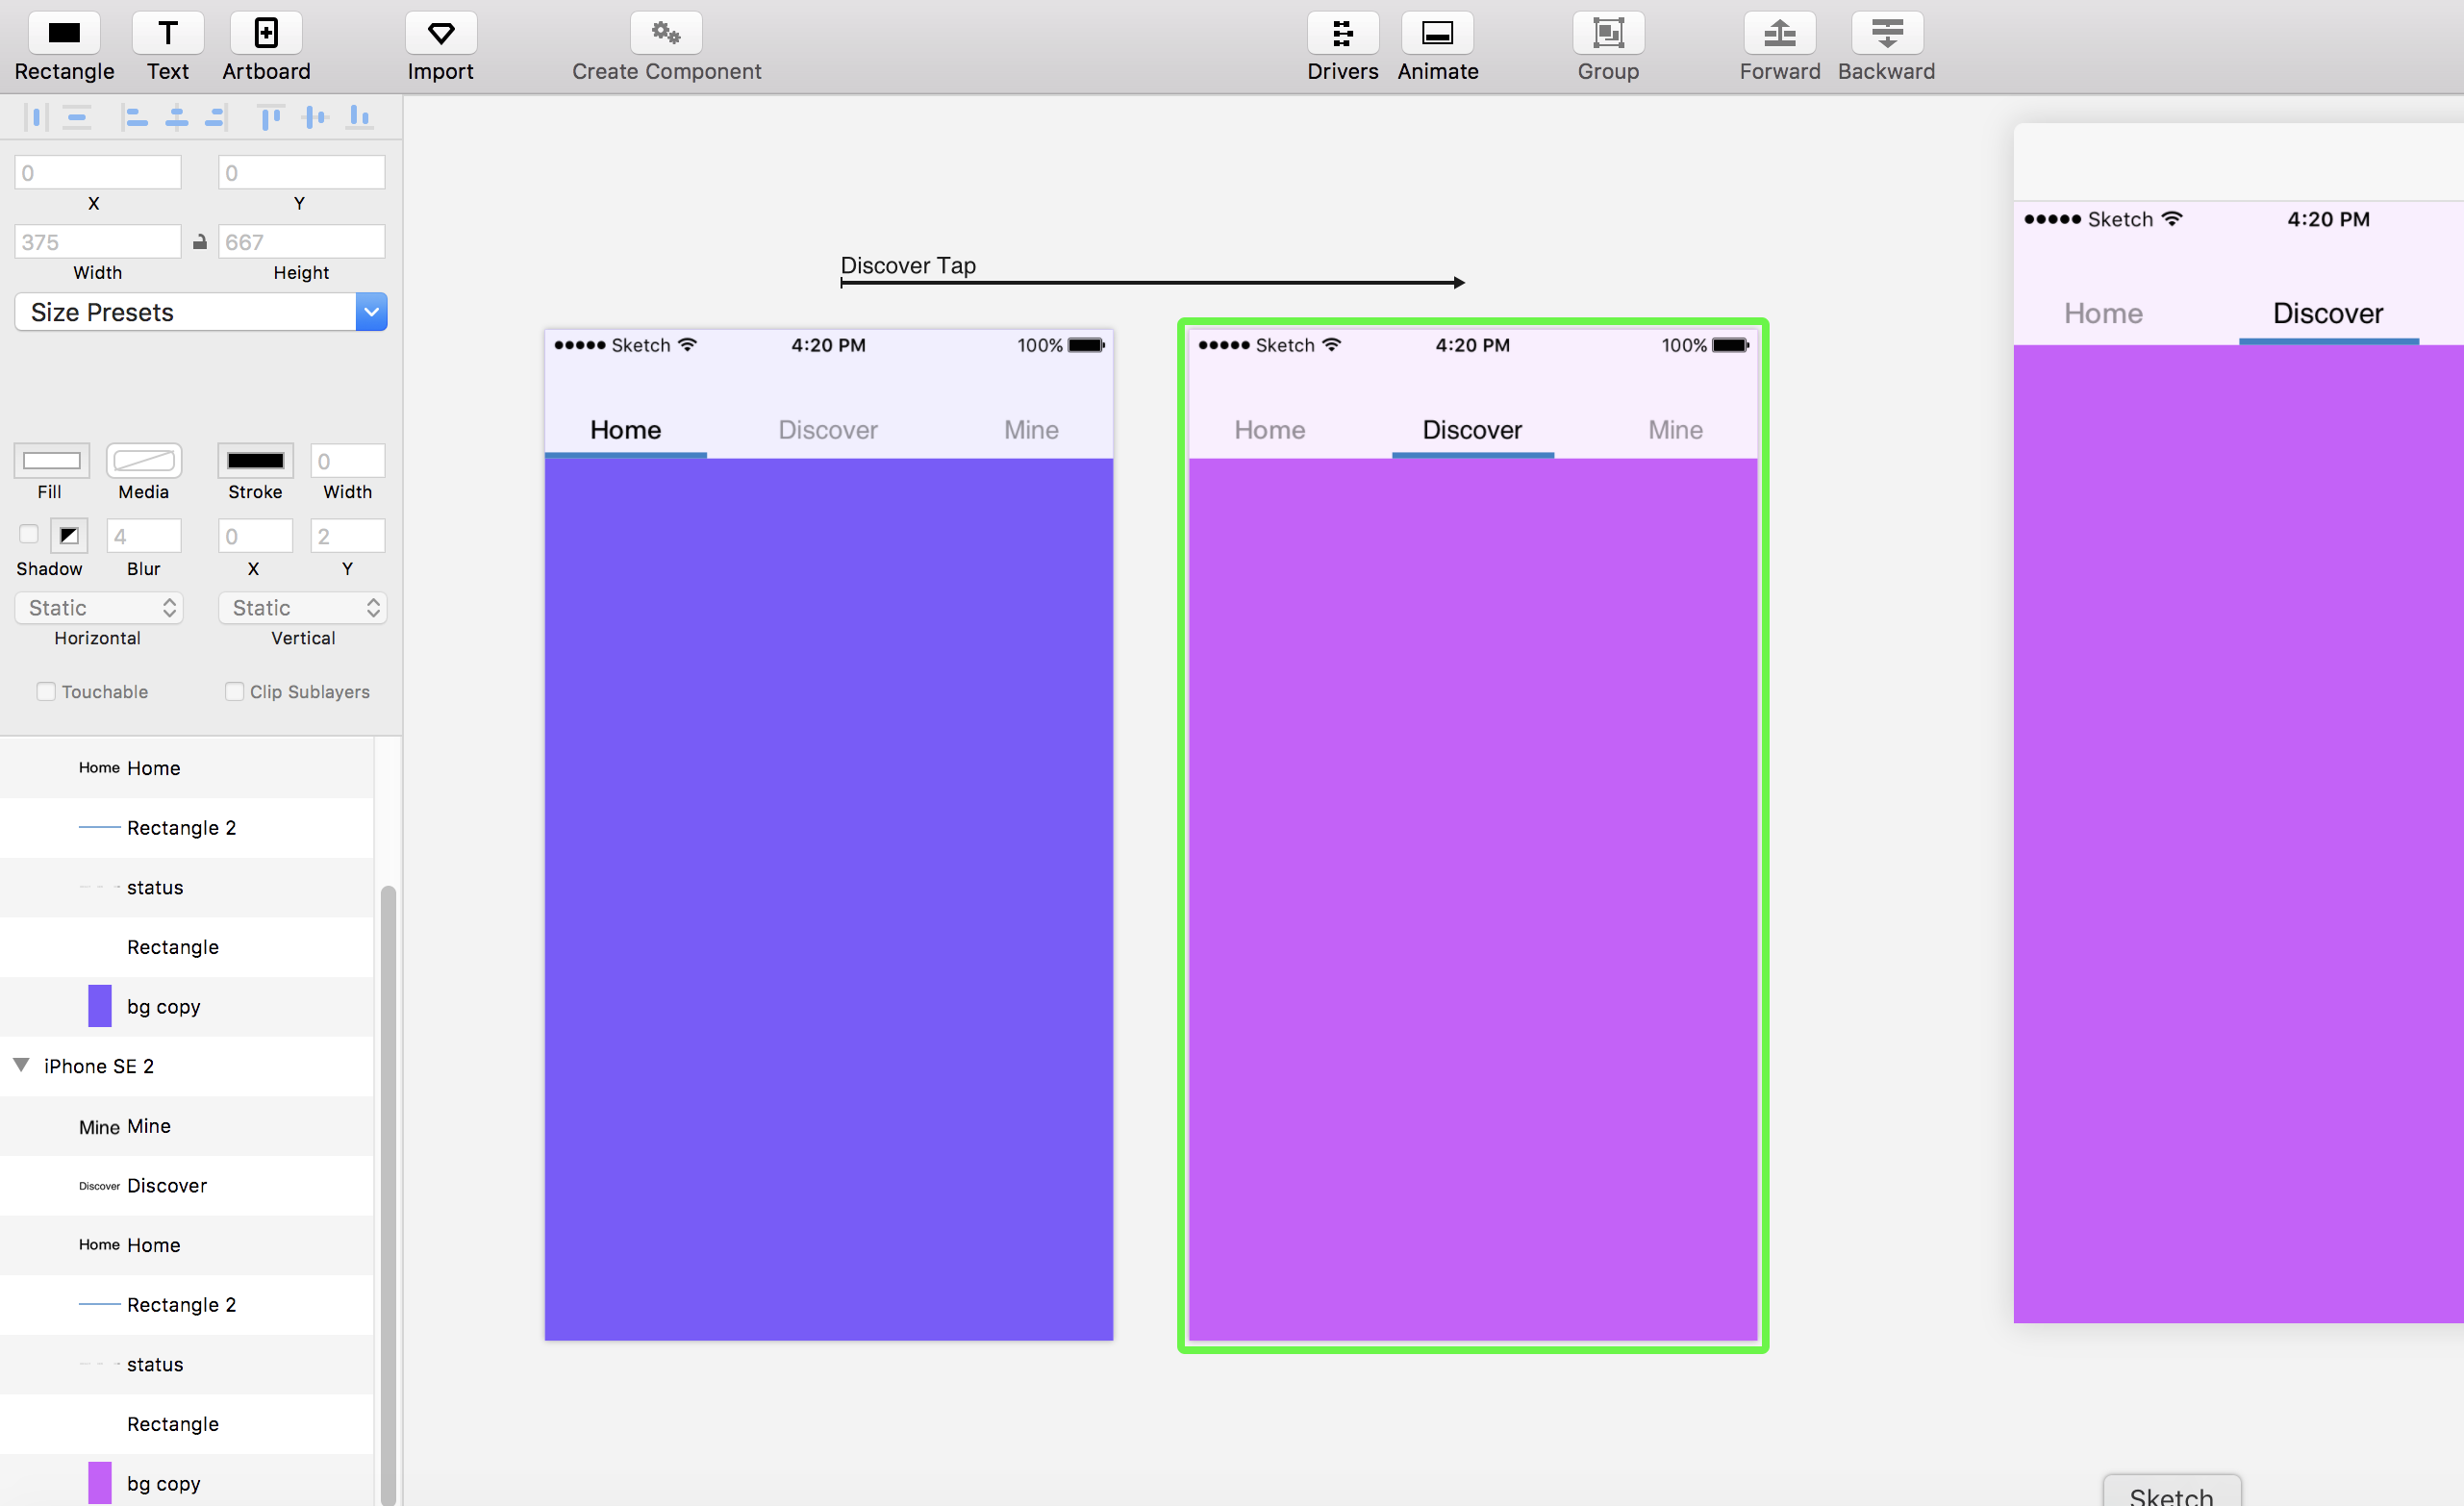This screenshot has height=1506, width=2464.
Task: Open the Size Presets dropdown
Action: coord(201,312)
